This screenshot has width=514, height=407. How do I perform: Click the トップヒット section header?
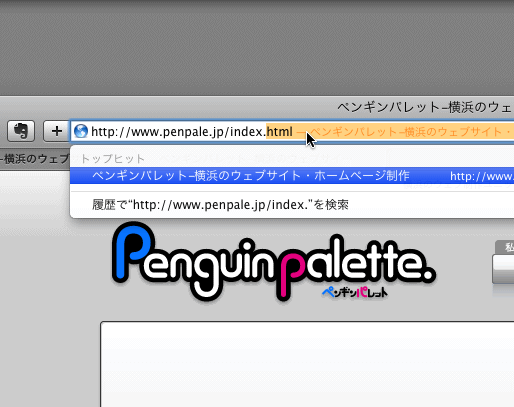[x=113, y=159]
